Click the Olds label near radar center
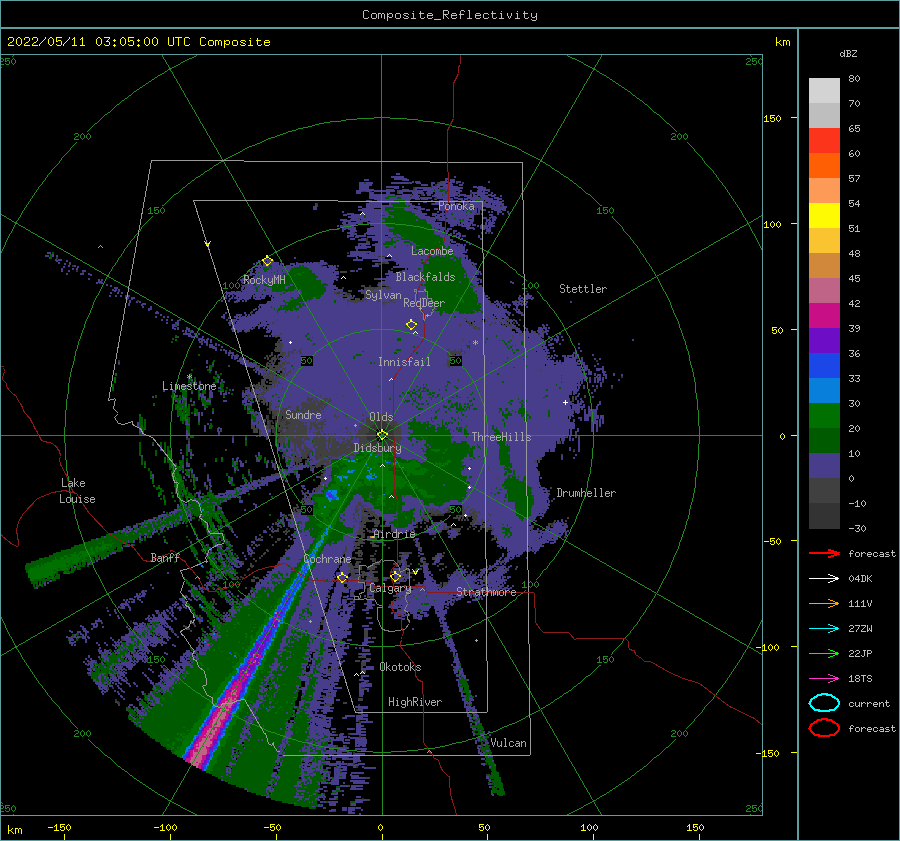This screenshot has height=841, width=900. [x=381, y=417]
